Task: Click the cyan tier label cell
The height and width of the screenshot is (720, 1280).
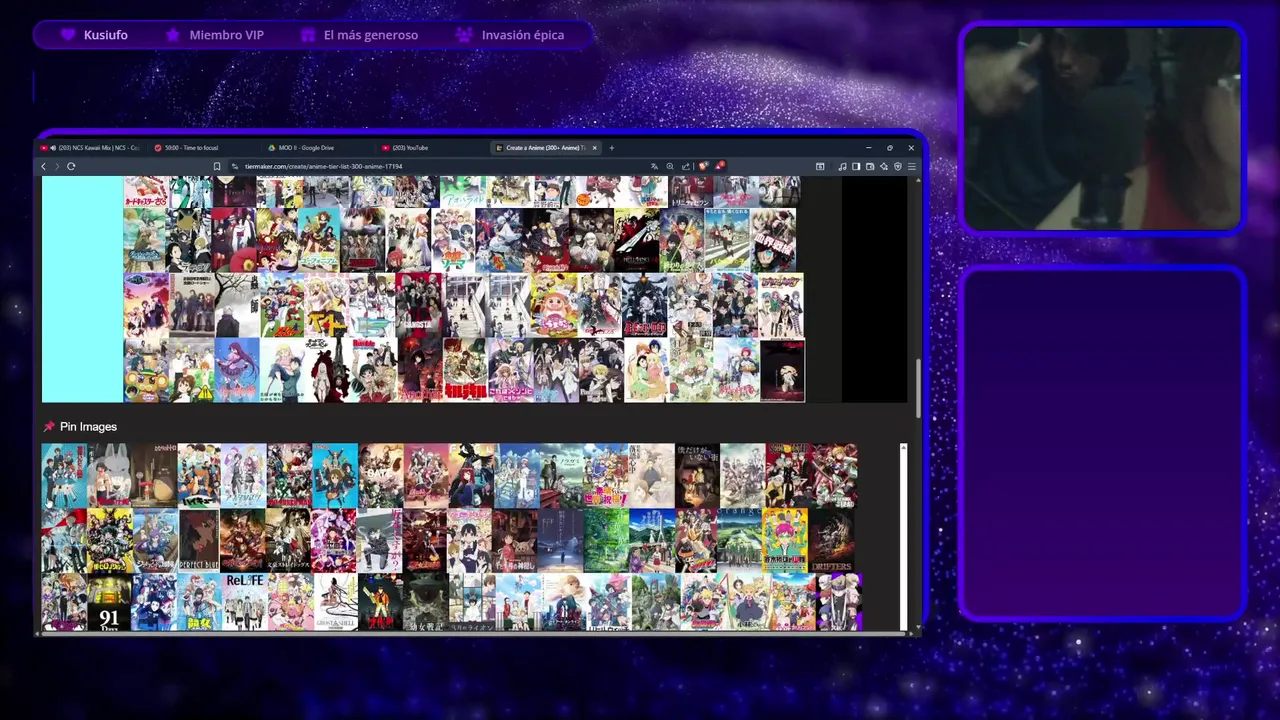Action: coord(82,289)
